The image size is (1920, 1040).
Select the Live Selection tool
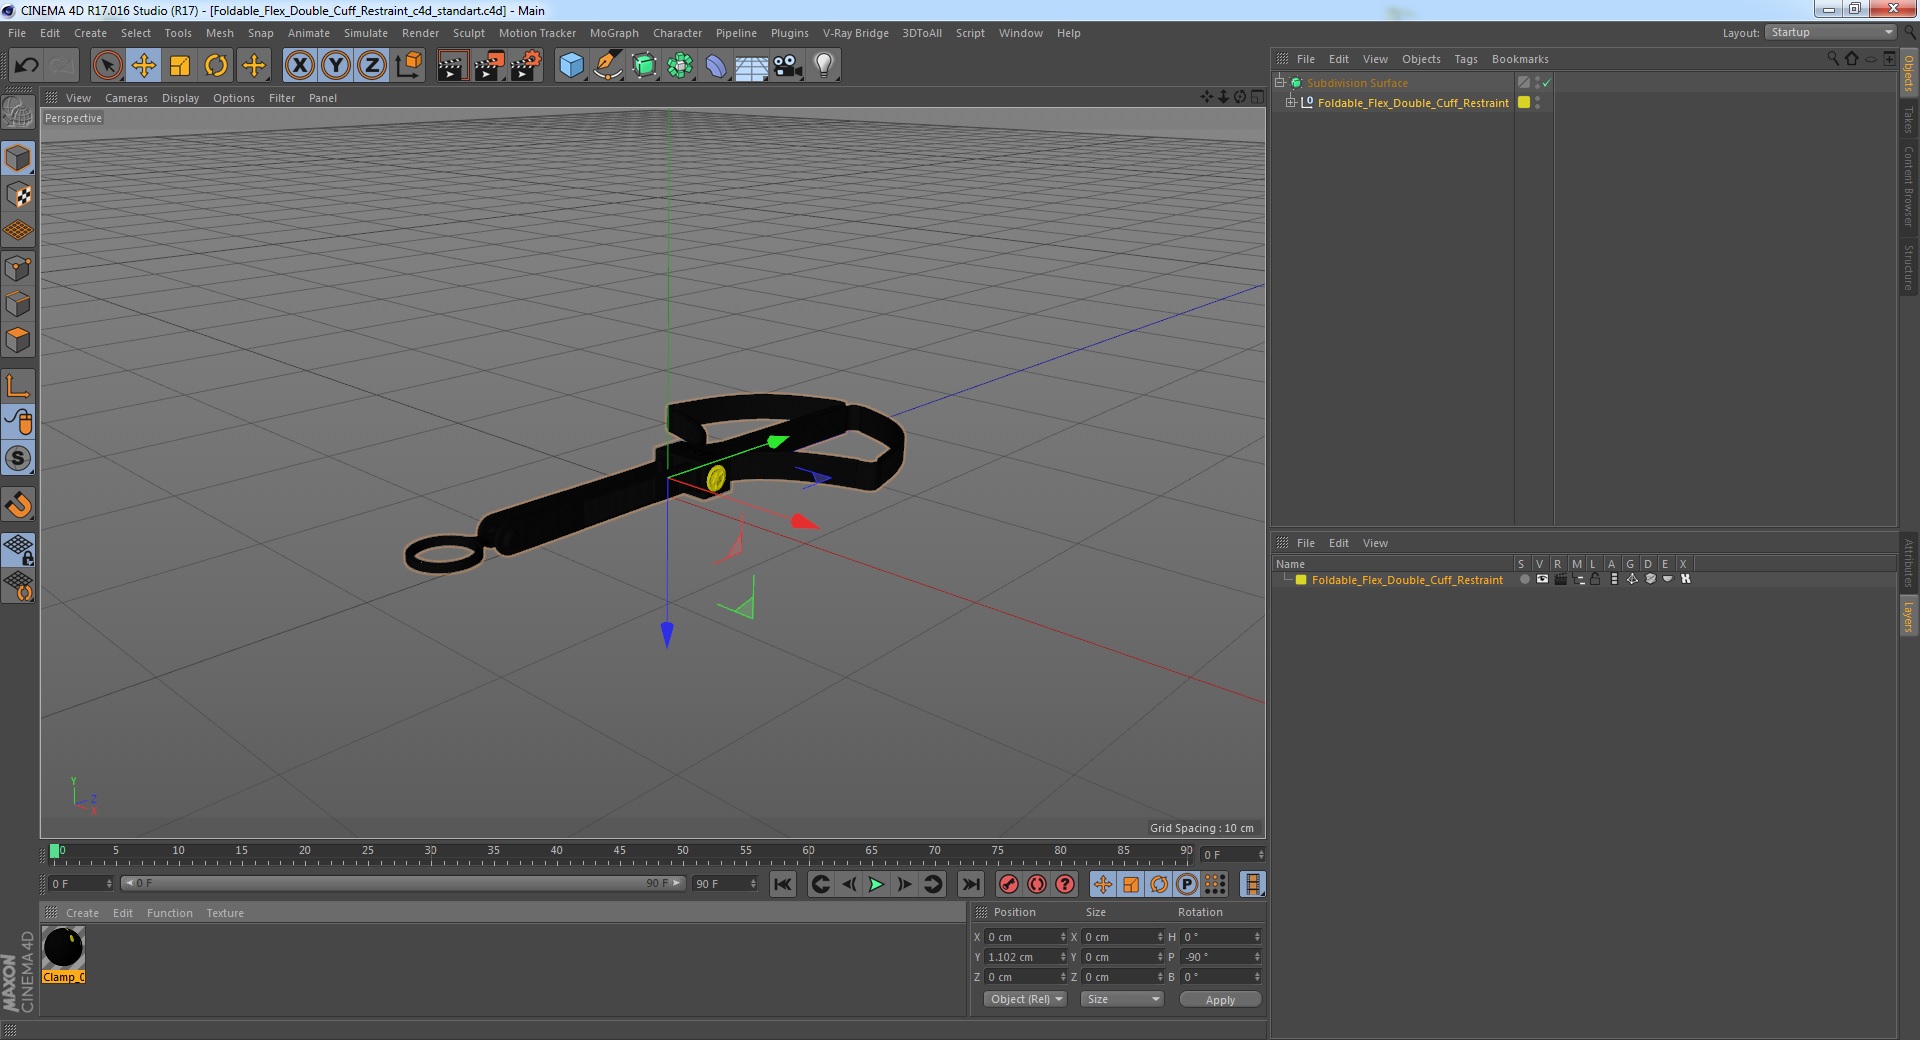click(x=107, y=66)
